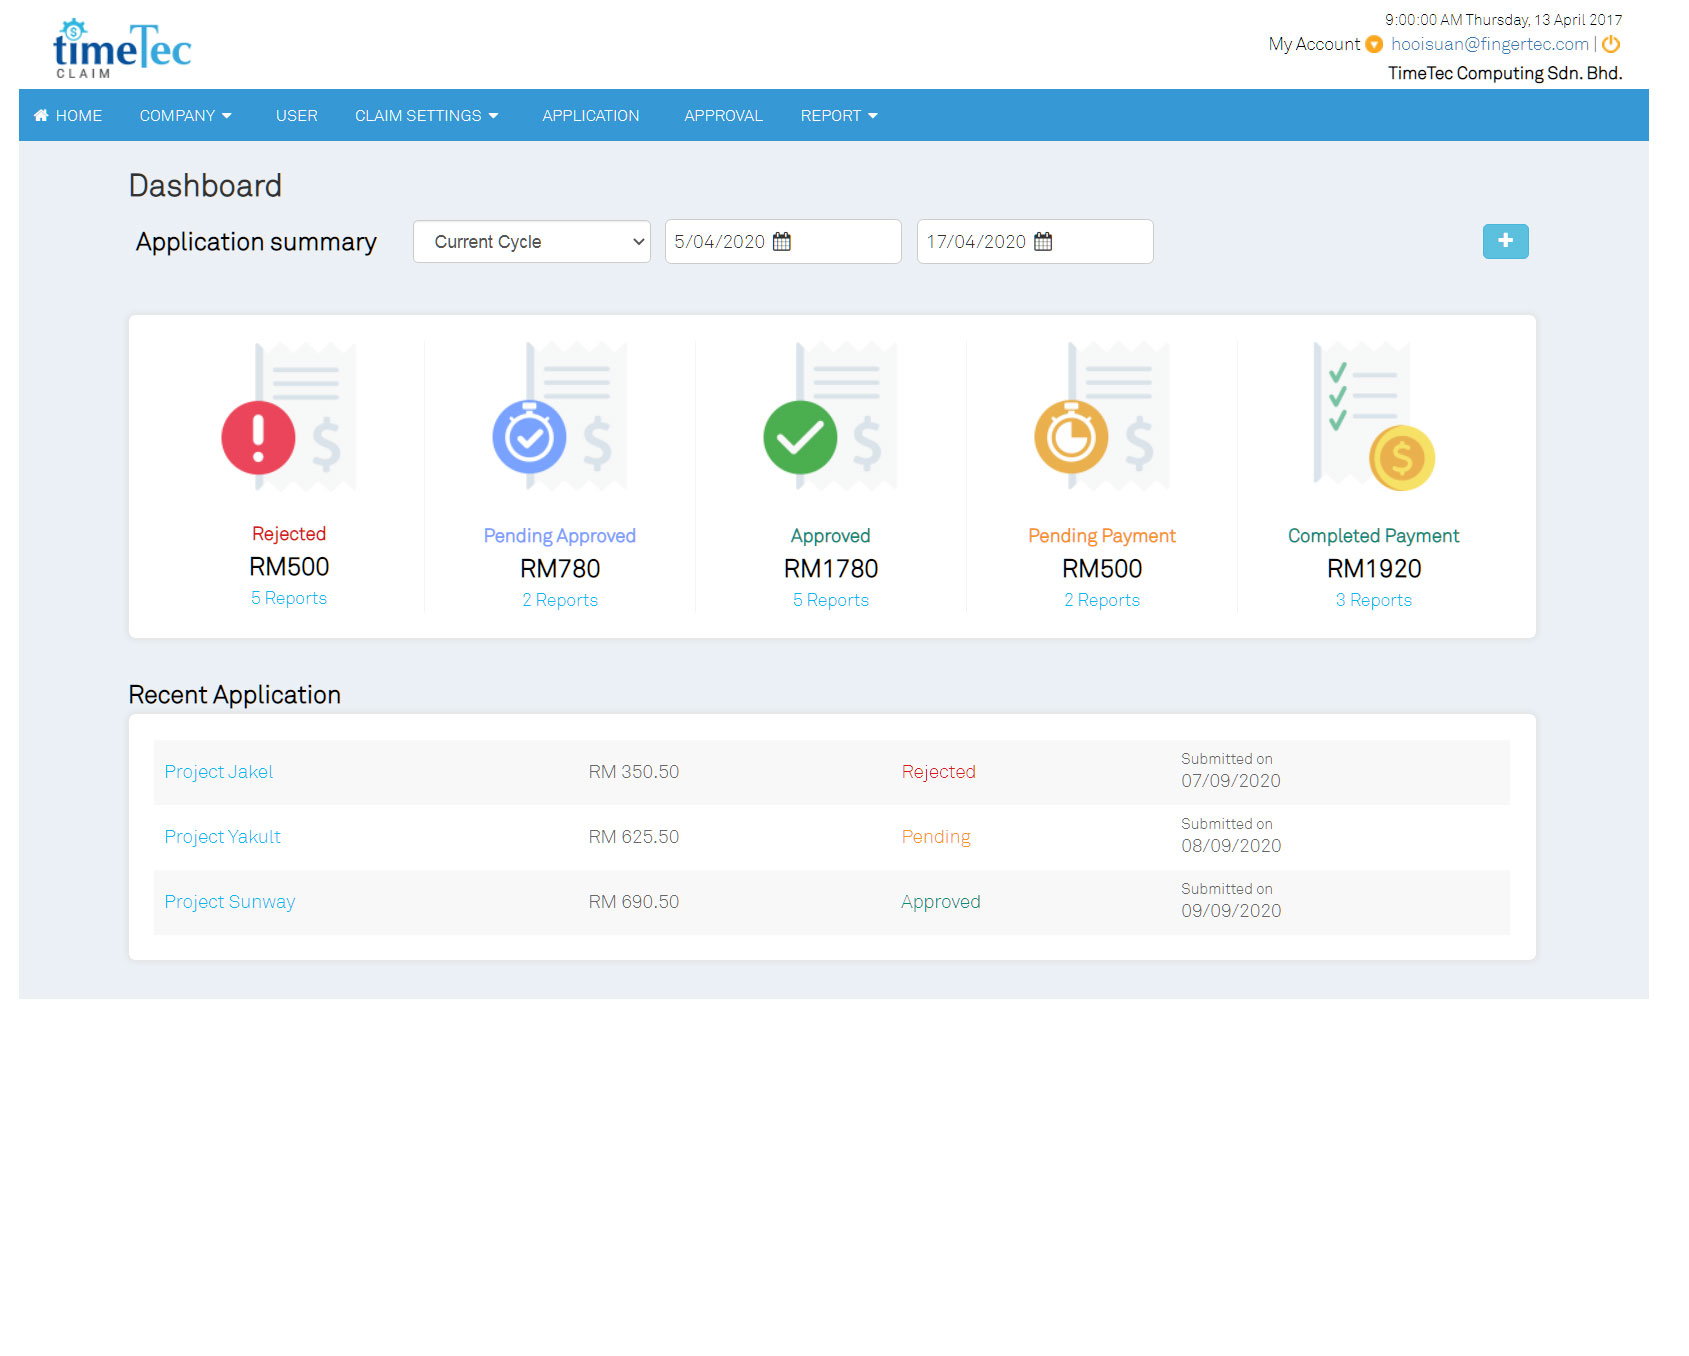The width and height of the screenshot is (1689, 1356).
Task: Open the hooisuan@fingertec.com account link
Action: click(1490, 44)
